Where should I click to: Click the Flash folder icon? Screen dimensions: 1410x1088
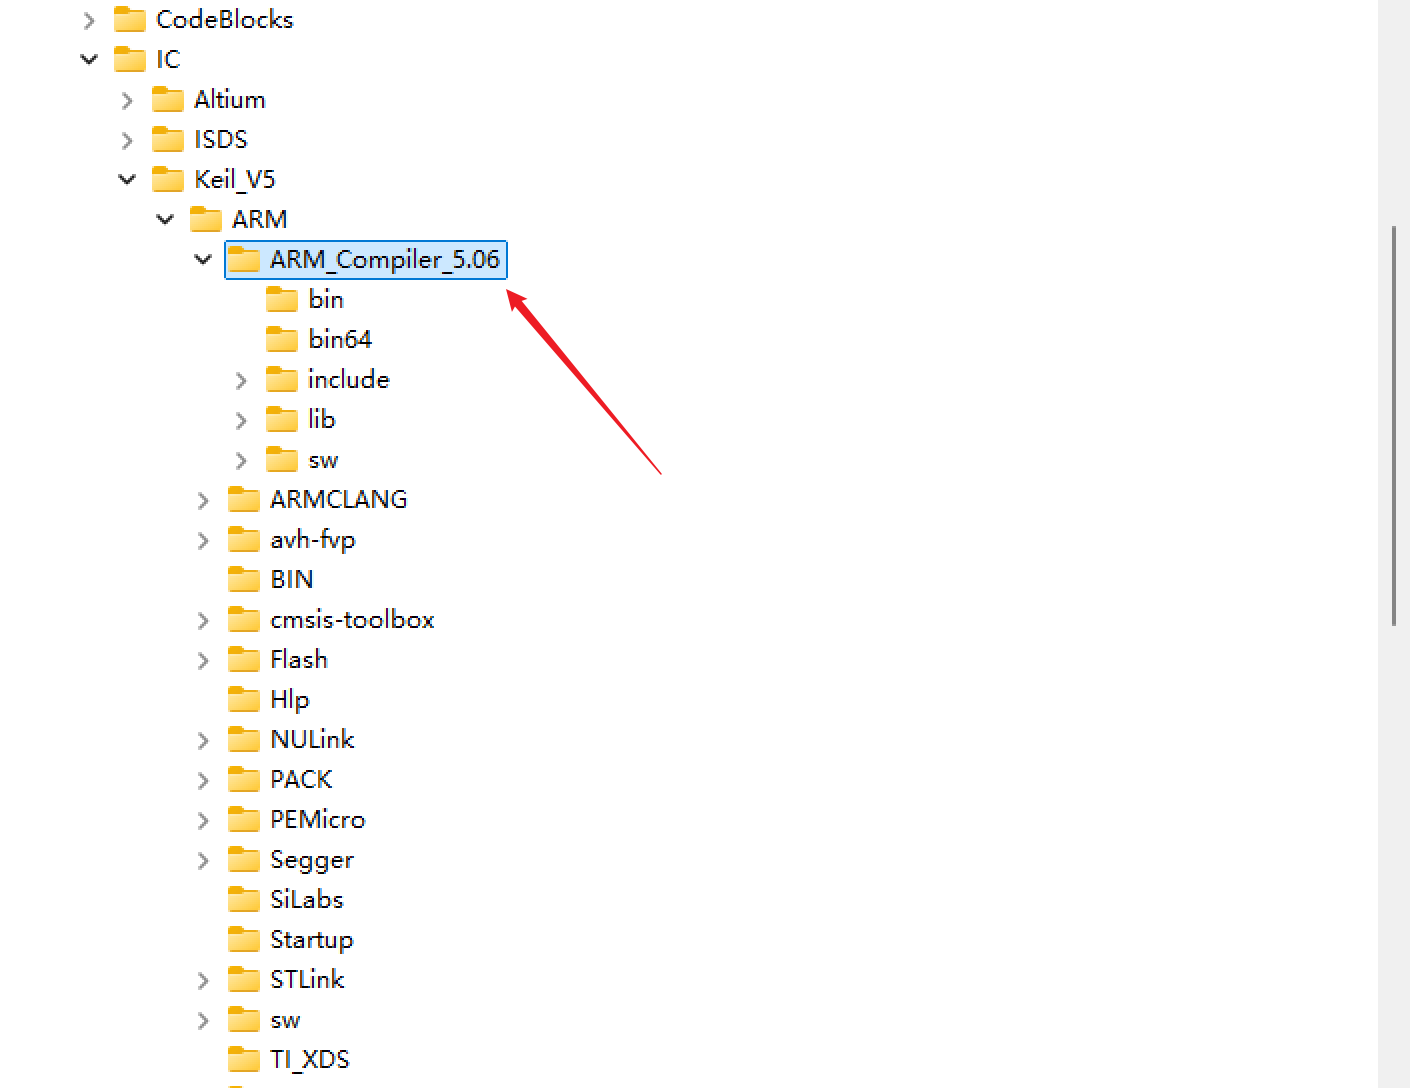pyautogui.click(x=243, y=659)
